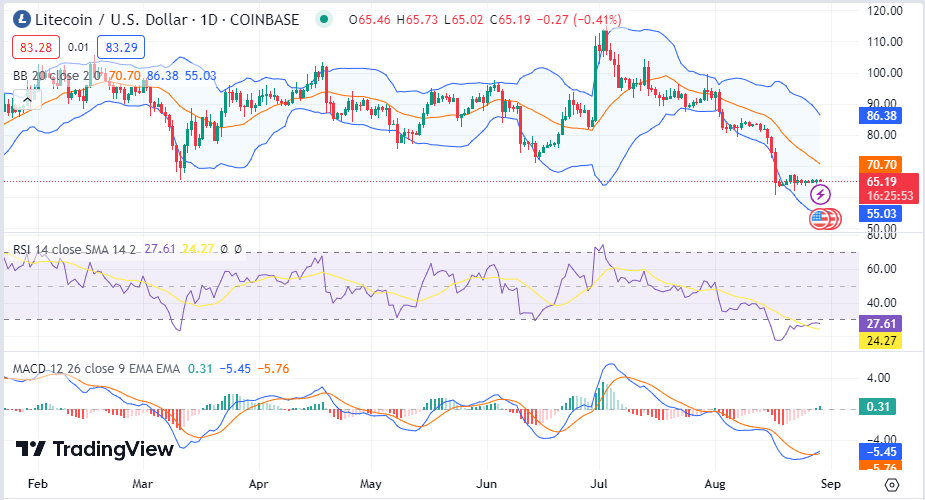
Task: Select the MACD 12 26 close indicator label
Action: tap(96, 368)
